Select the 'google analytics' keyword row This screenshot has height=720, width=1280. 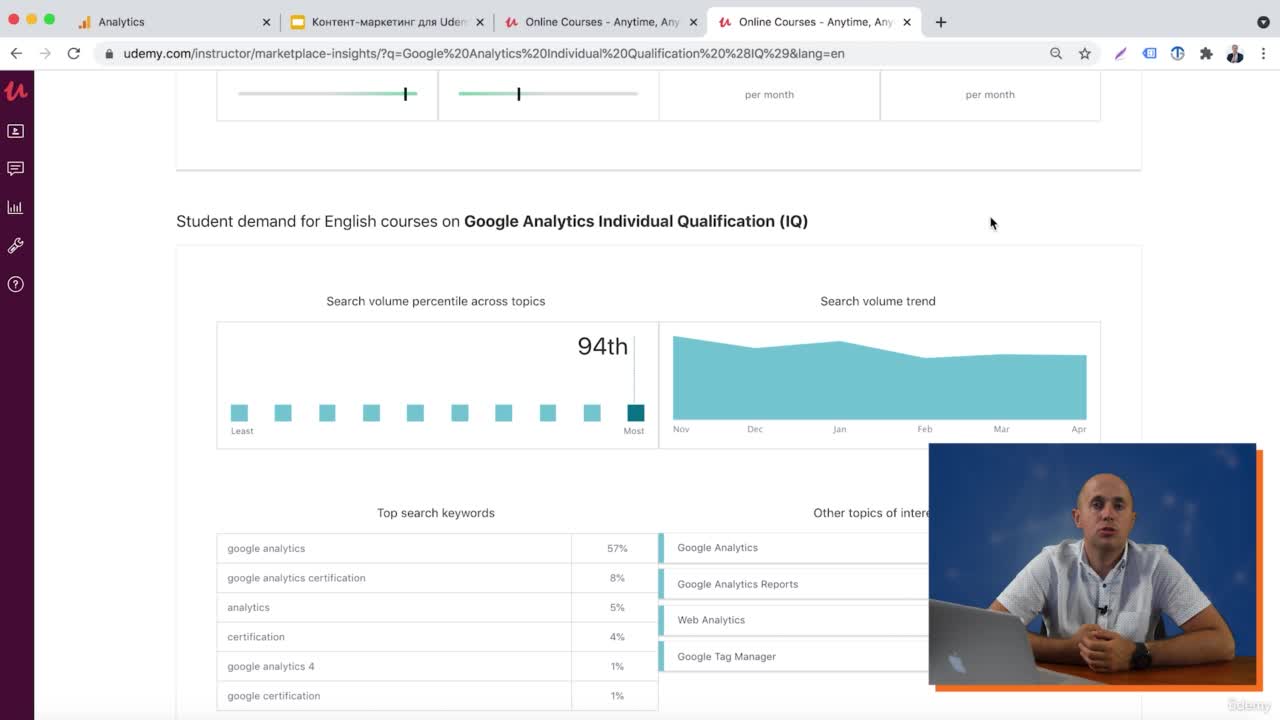point(437,548)
